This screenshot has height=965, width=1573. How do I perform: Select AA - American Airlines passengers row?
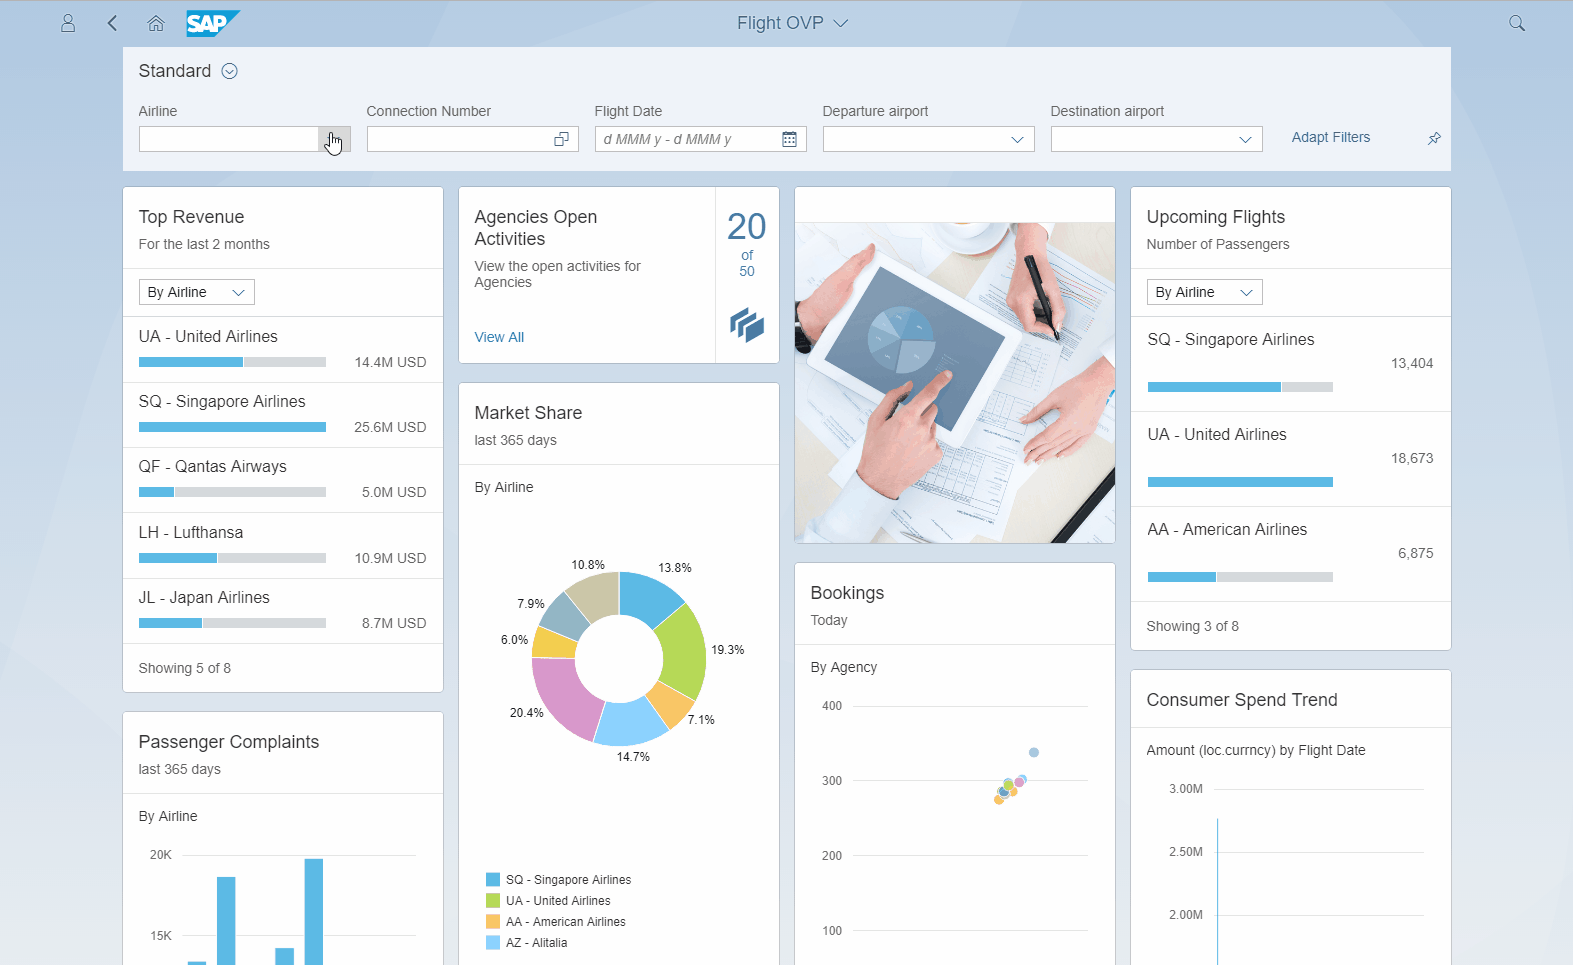pos(1291,554)
